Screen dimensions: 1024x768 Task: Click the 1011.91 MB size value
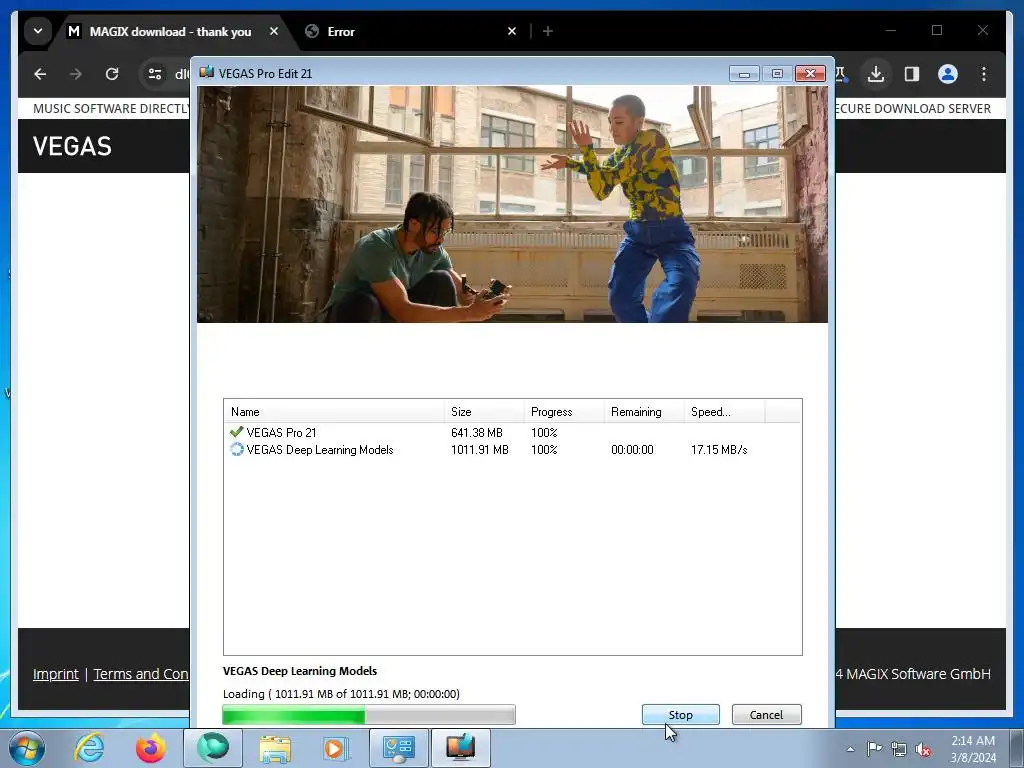(479, 450)
